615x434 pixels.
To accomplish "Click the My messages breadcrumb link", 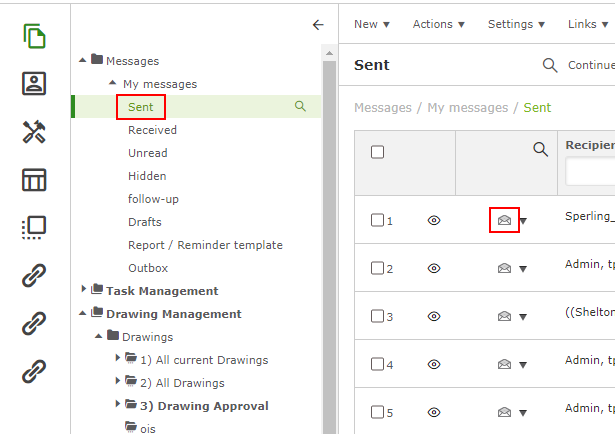I will [468, 107].
